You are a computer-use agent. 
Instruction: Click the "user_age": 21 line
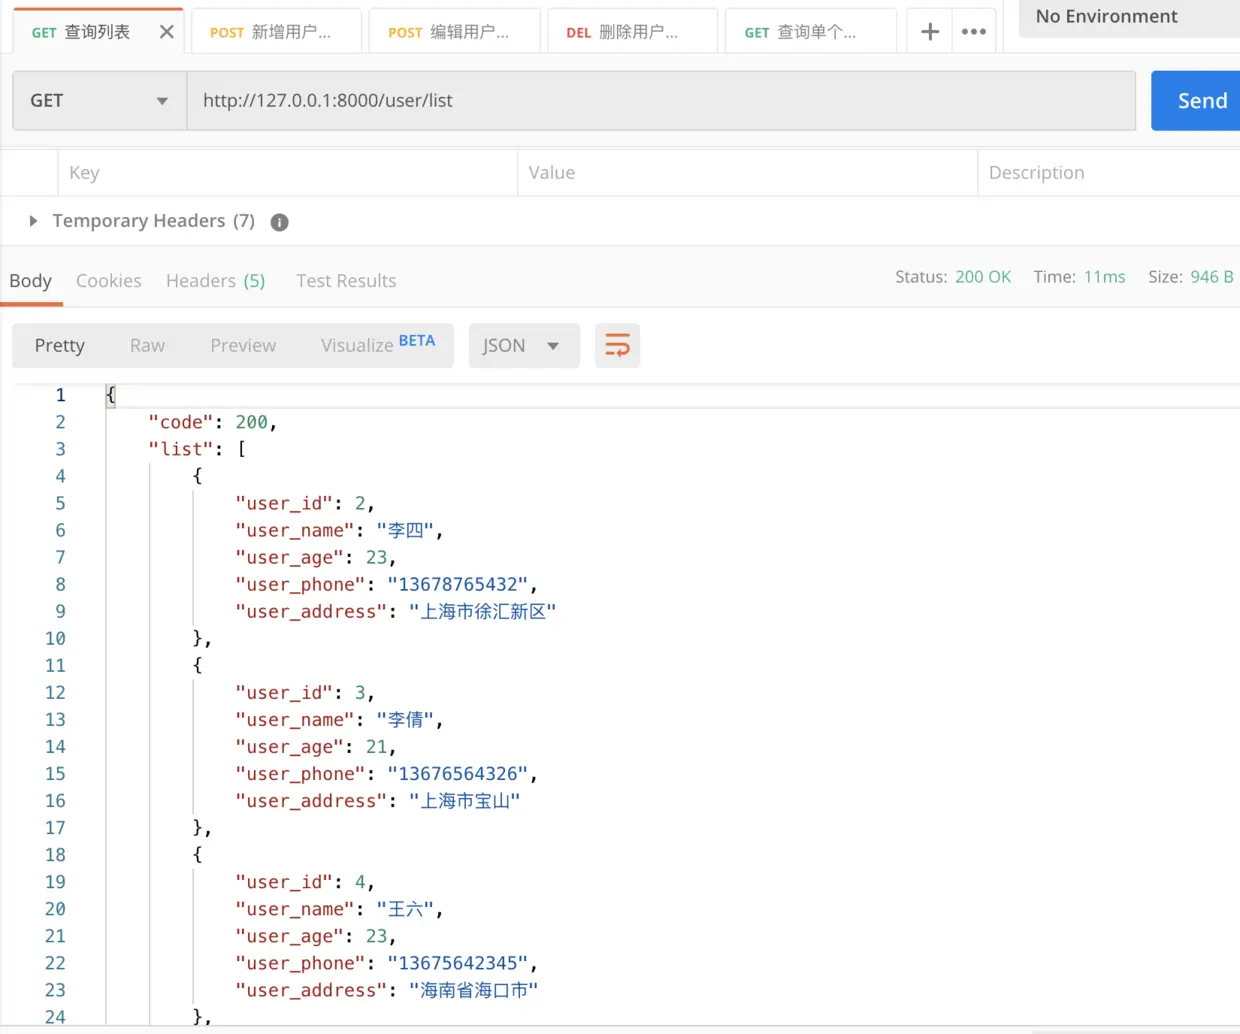(x=316, y=747)
